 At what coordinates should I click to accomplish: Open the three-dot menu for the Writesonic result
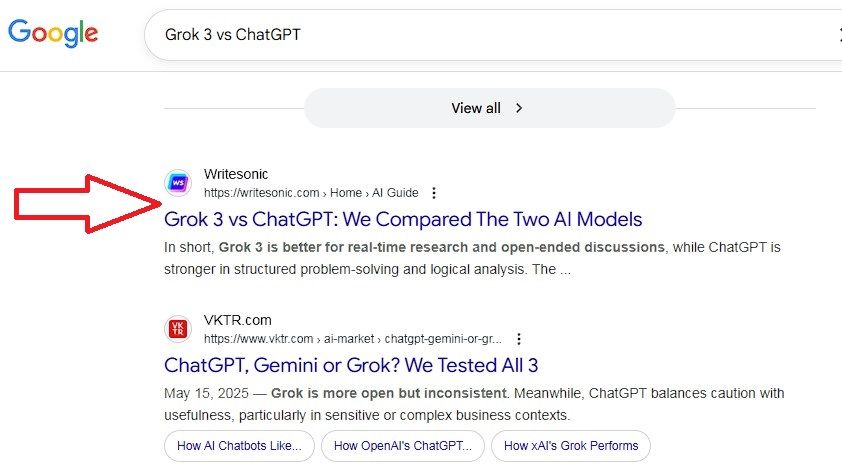coord(433,193)
